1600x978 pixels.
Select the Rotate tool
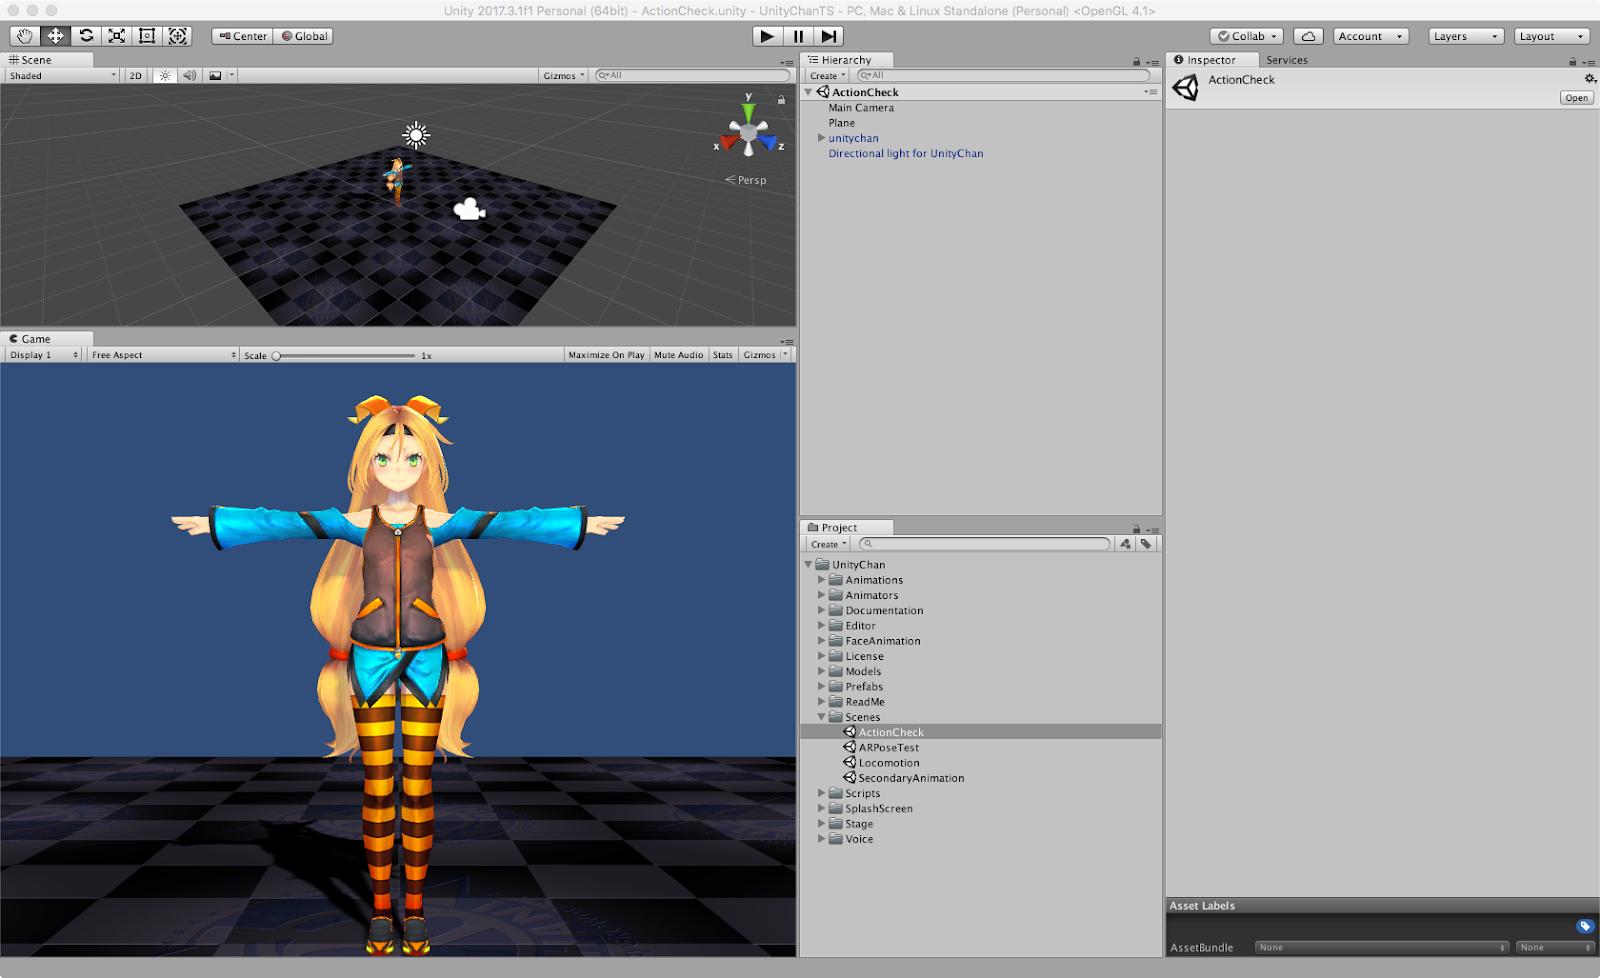click(85, 35)
